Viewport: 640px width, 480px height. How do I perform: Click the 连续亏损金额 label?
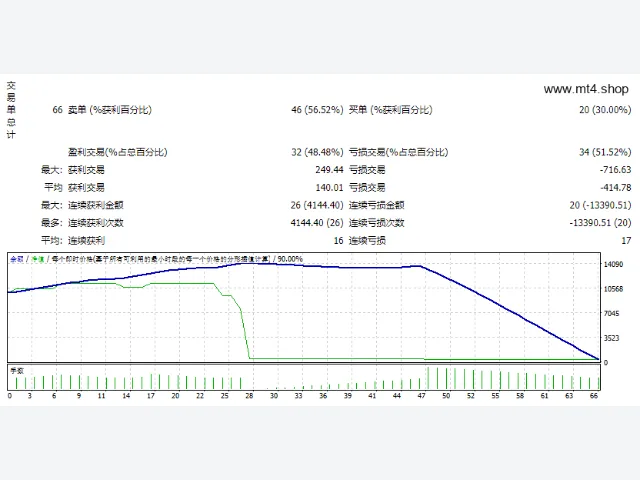pyautogui.click(x=376, y=205)
